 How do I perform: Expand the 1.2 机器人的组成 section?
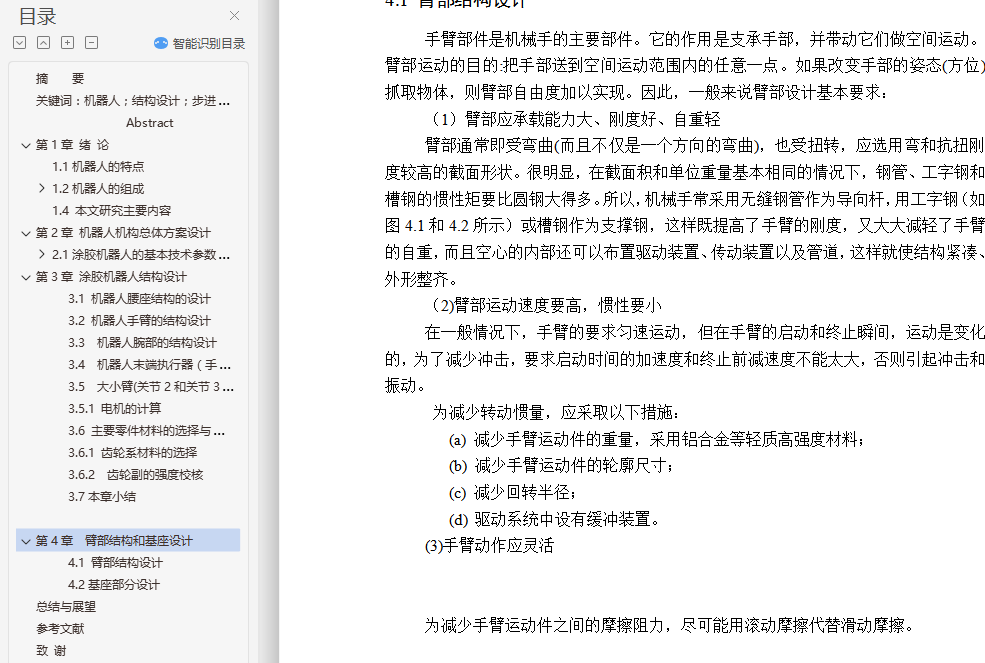coord(41,188)
